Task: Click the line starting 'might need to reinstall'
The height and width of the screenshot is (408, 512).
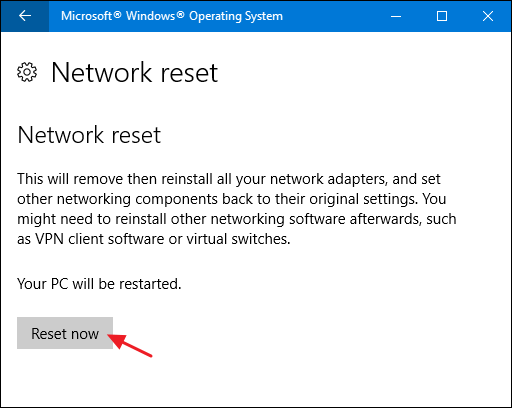Action: coord(237,219)
